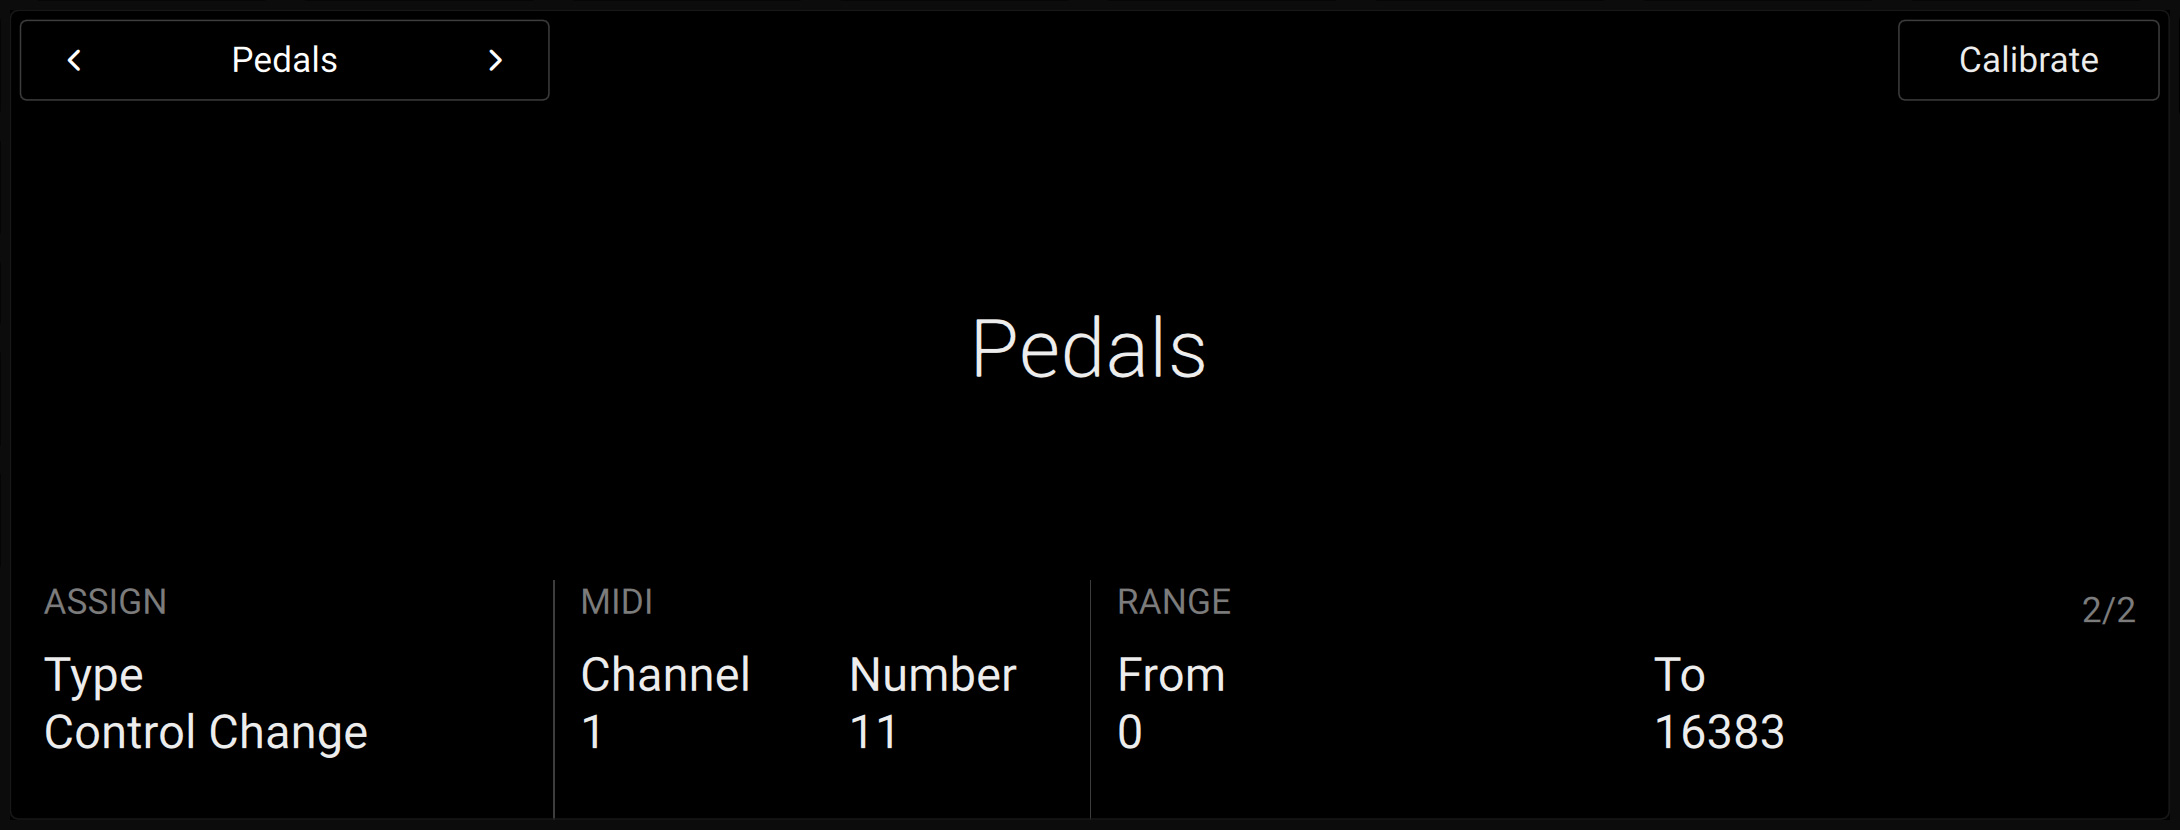The image size is (2180, 830).
Task: Select the ASSIGN section header
Action: point(105,602)
